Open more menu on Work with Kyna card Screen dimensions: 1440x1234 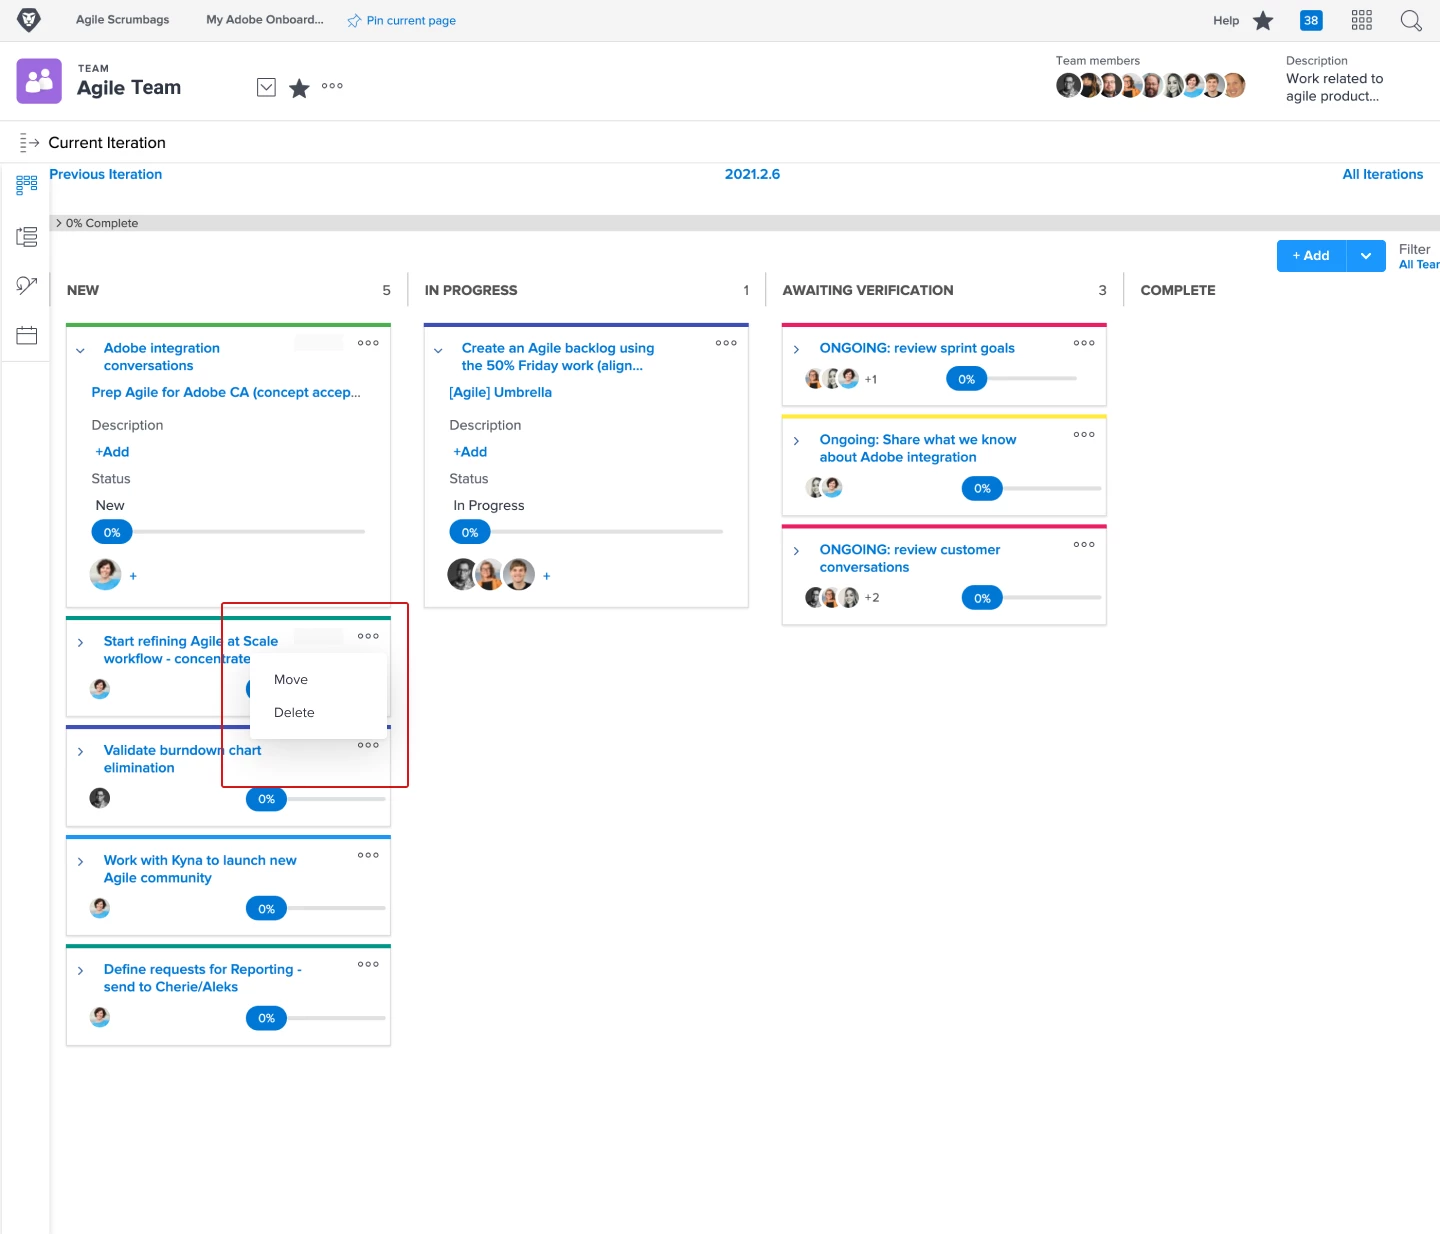pos(368,855)
